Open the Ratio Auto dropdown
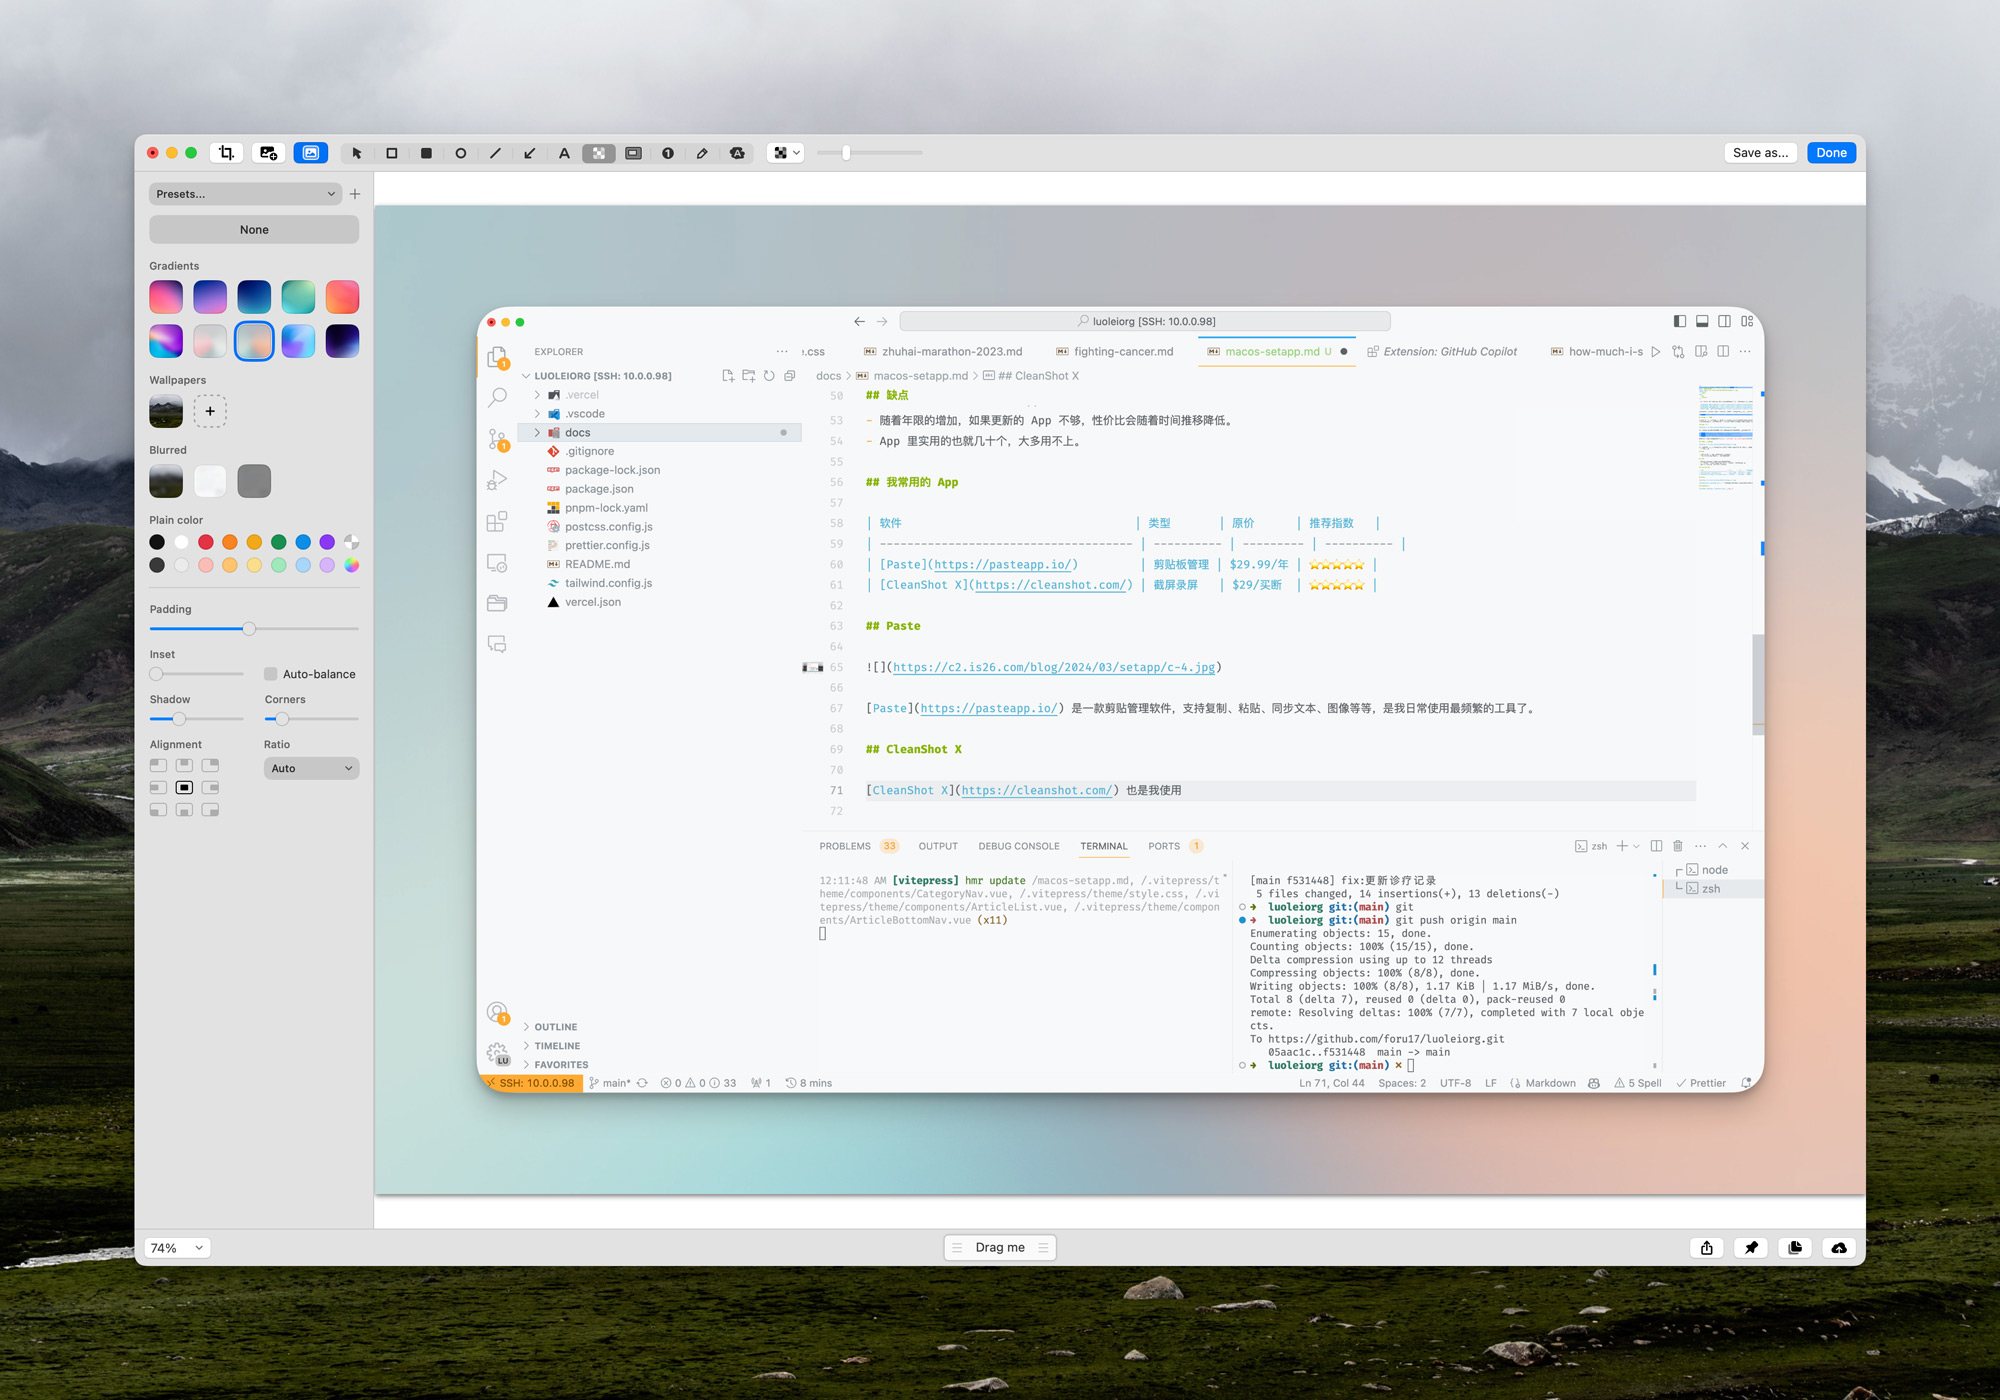Viewport: 2000px width, 1400px height. [x=311, y=768]
